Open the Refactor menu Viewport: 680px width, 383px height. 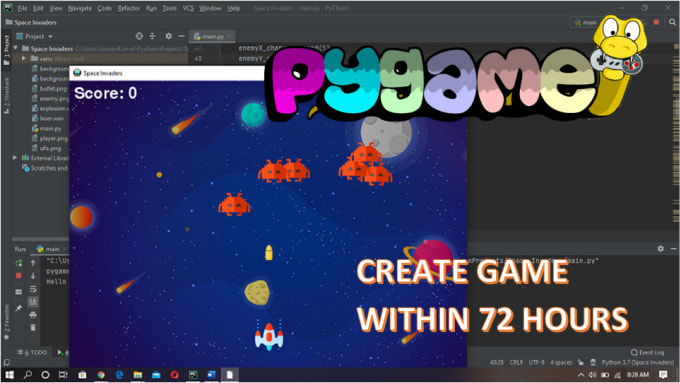[129, 8]
